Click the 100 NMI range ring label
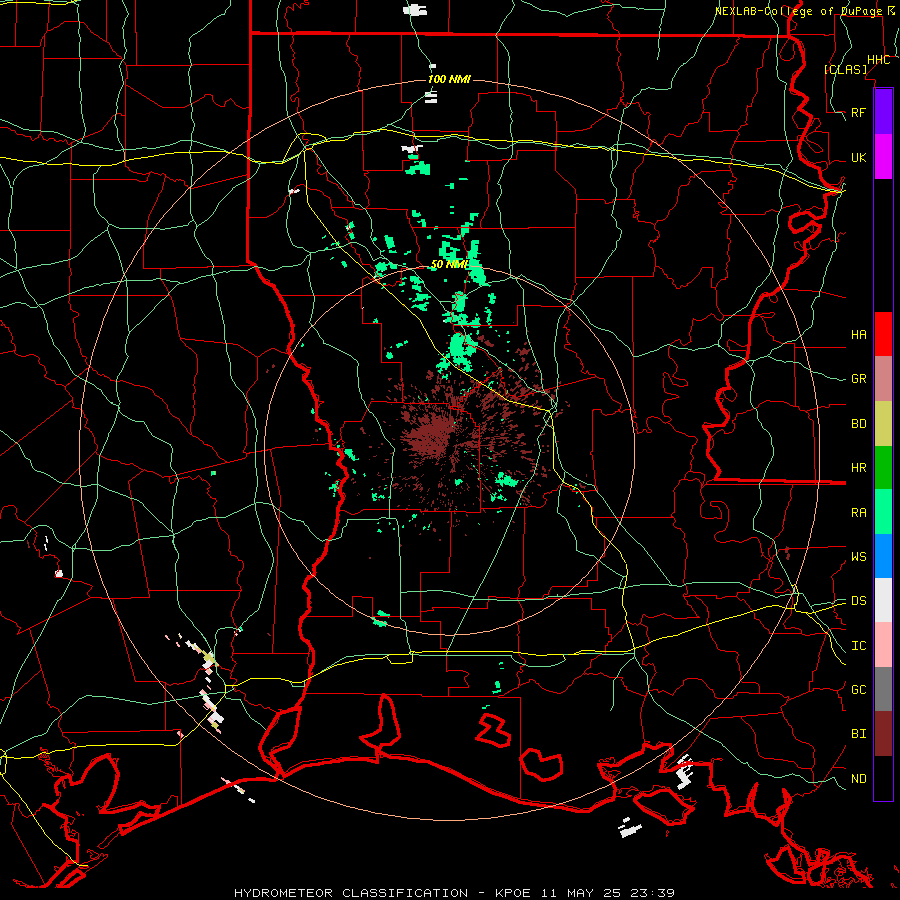Screen dimensions: 900x900 pos(449,79)
